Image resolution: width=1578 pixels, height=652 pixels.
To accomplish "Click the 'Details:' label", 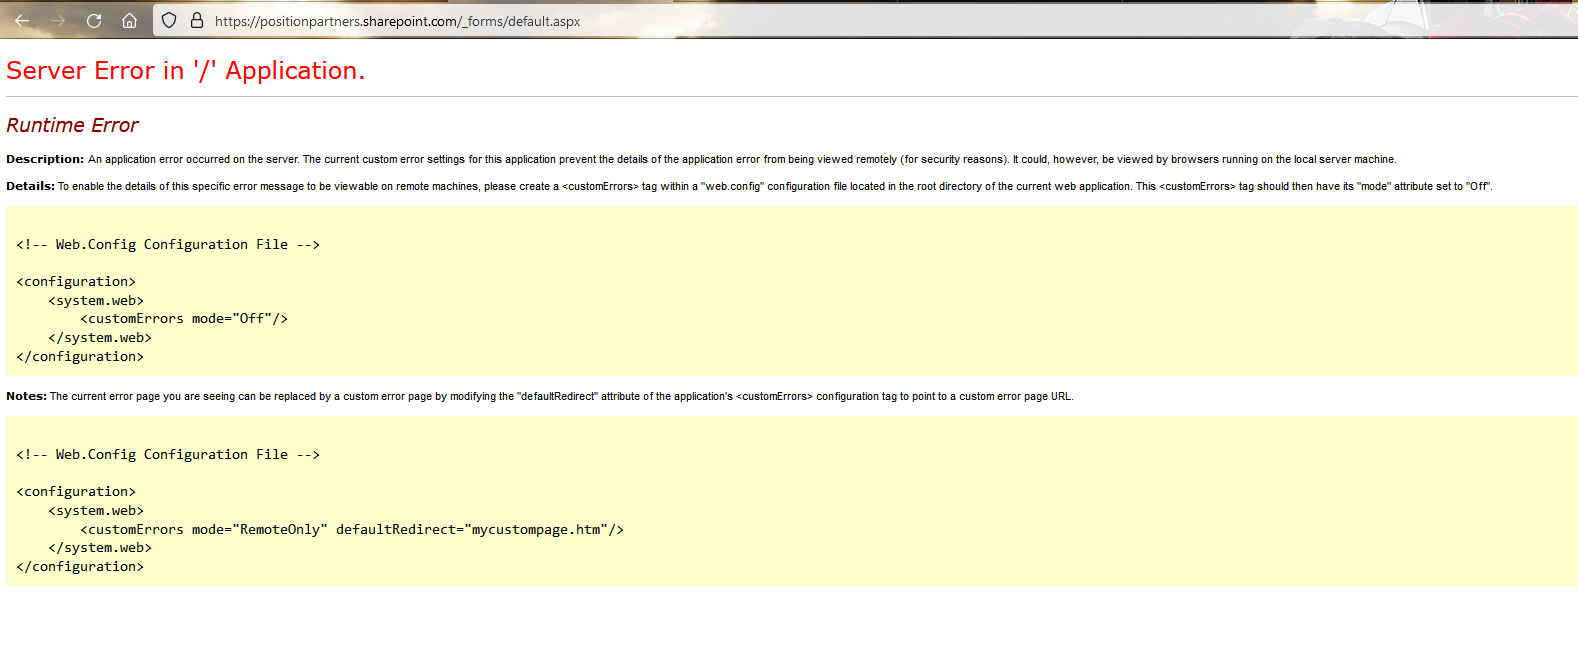I will coord(30,186).
